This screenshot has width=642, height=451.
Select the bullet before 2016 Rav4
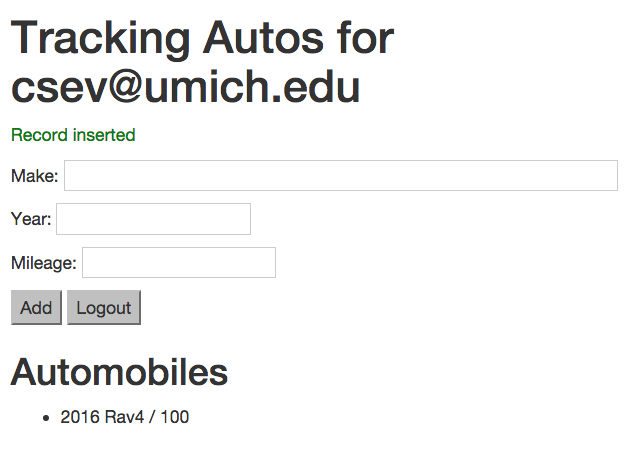tap(46, 418)
